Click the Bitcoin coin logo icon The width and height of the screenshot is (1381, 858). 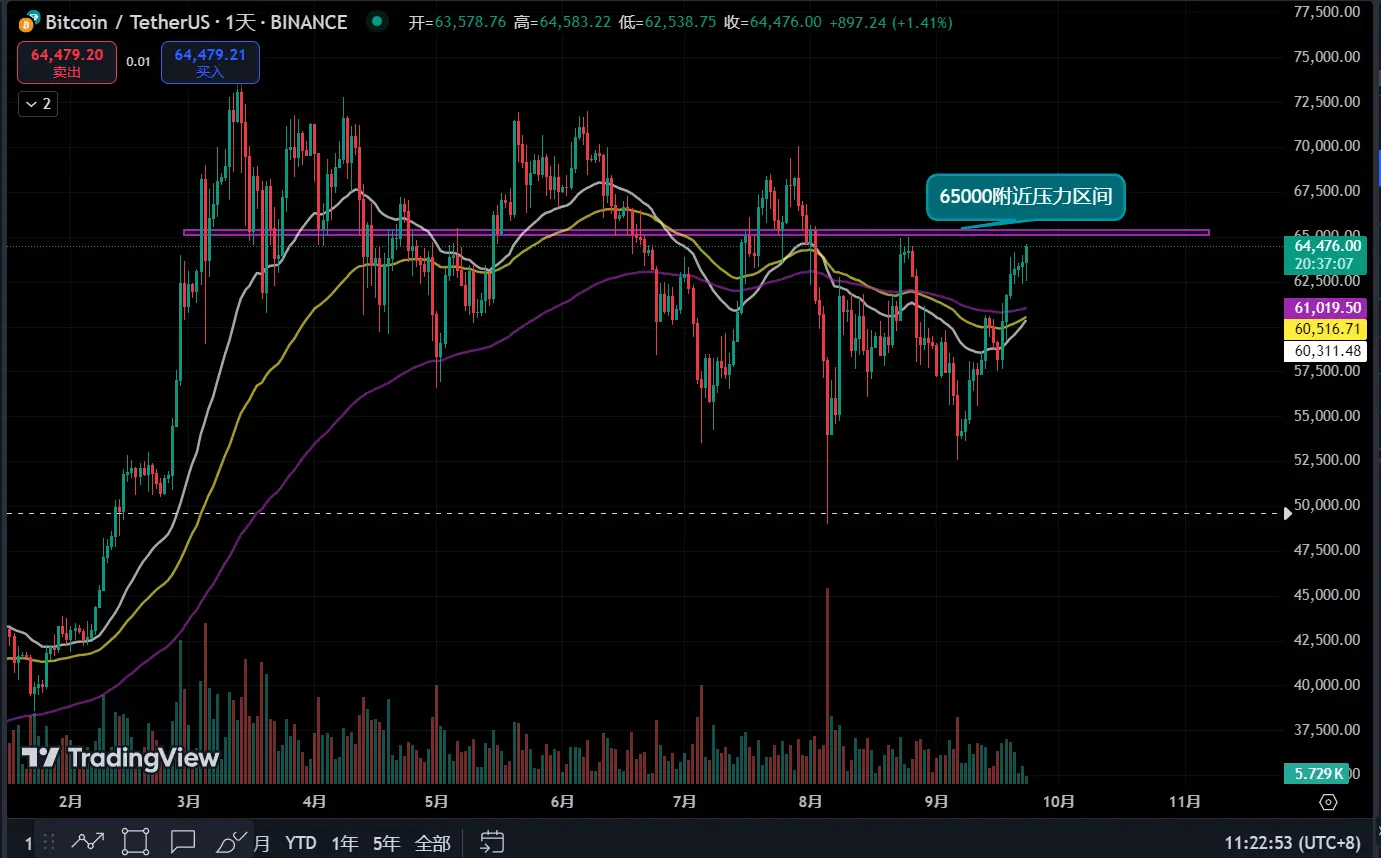tap(30, 22)
